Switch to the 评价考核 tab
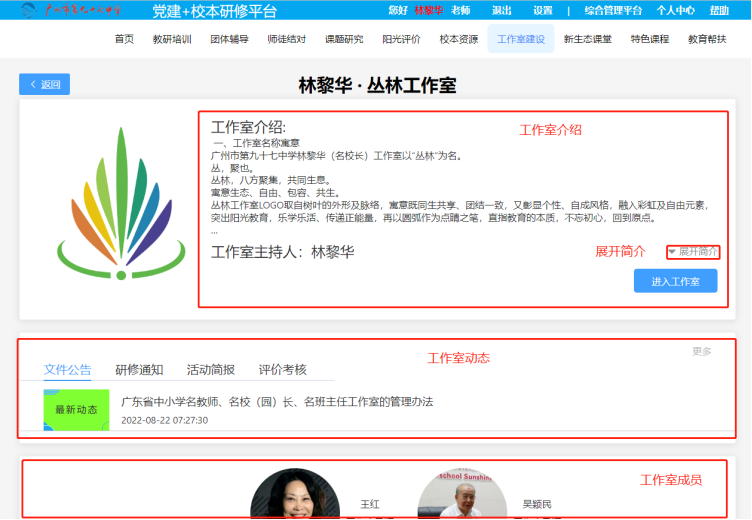Image resolution: width=752 pixels, height=520 pixels. click(282, 369)
